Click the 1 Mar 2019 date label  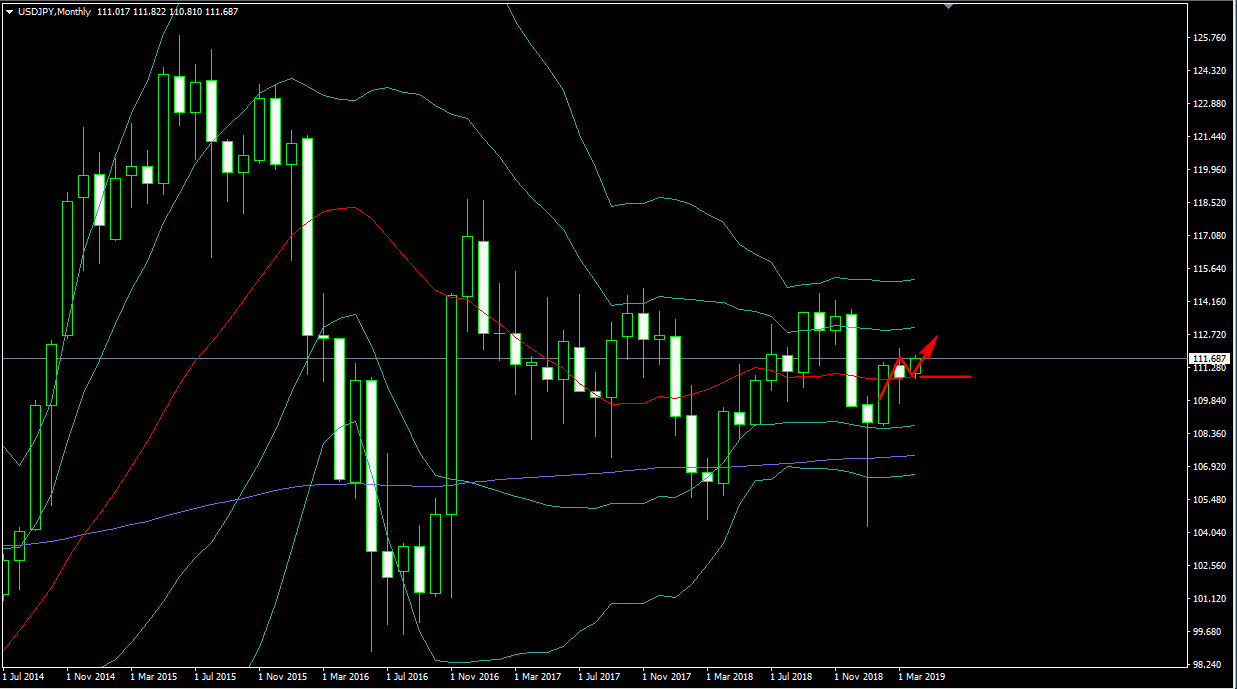923,677
